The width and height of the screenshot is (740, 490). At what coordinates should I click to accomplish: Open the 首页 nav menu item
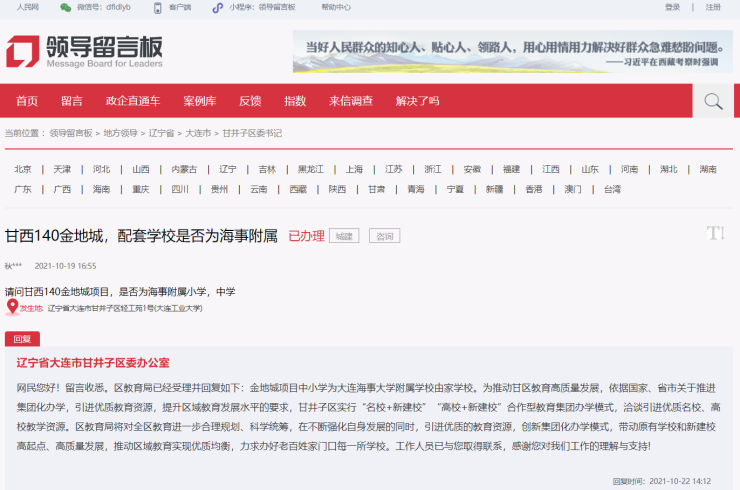(27, 101)
